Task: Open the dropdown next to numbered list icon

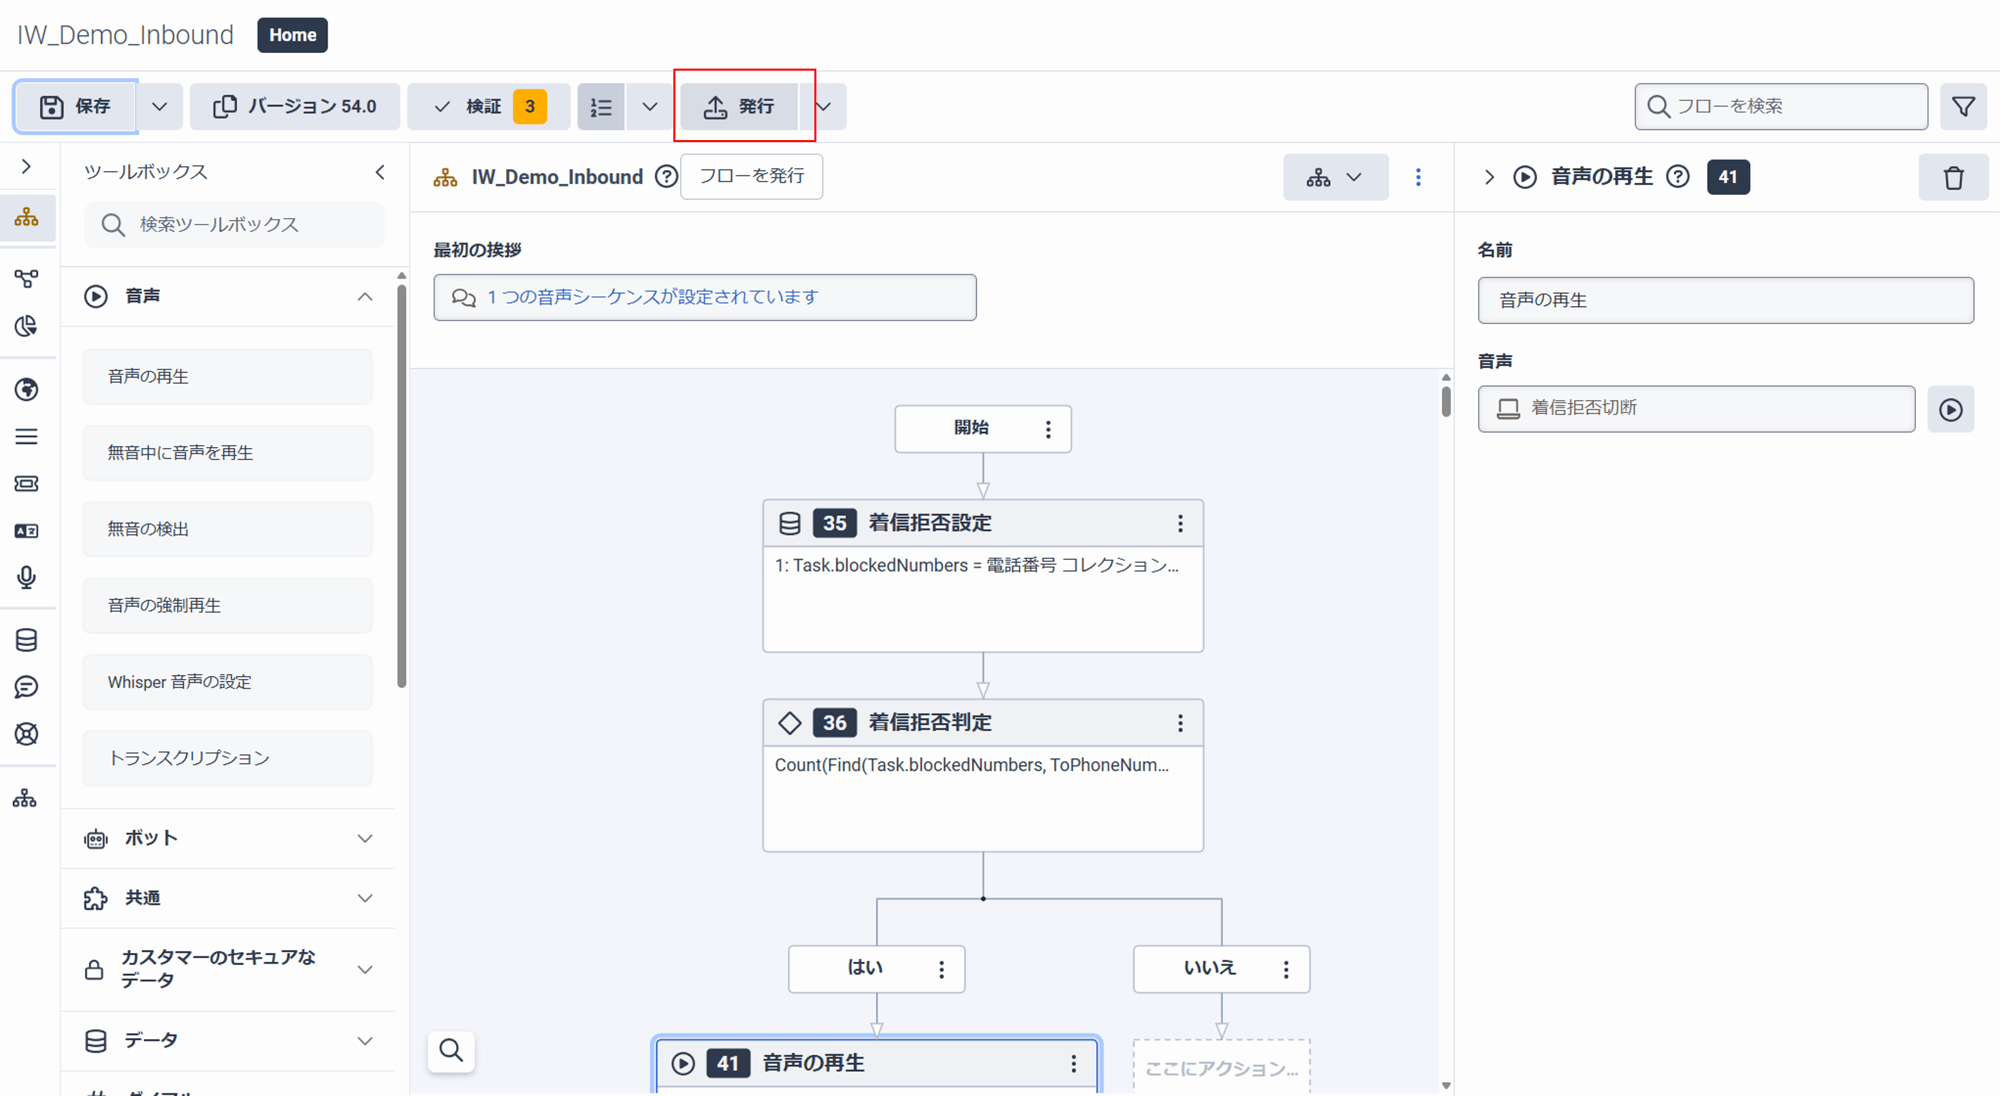Action: (x=649, y=106)
